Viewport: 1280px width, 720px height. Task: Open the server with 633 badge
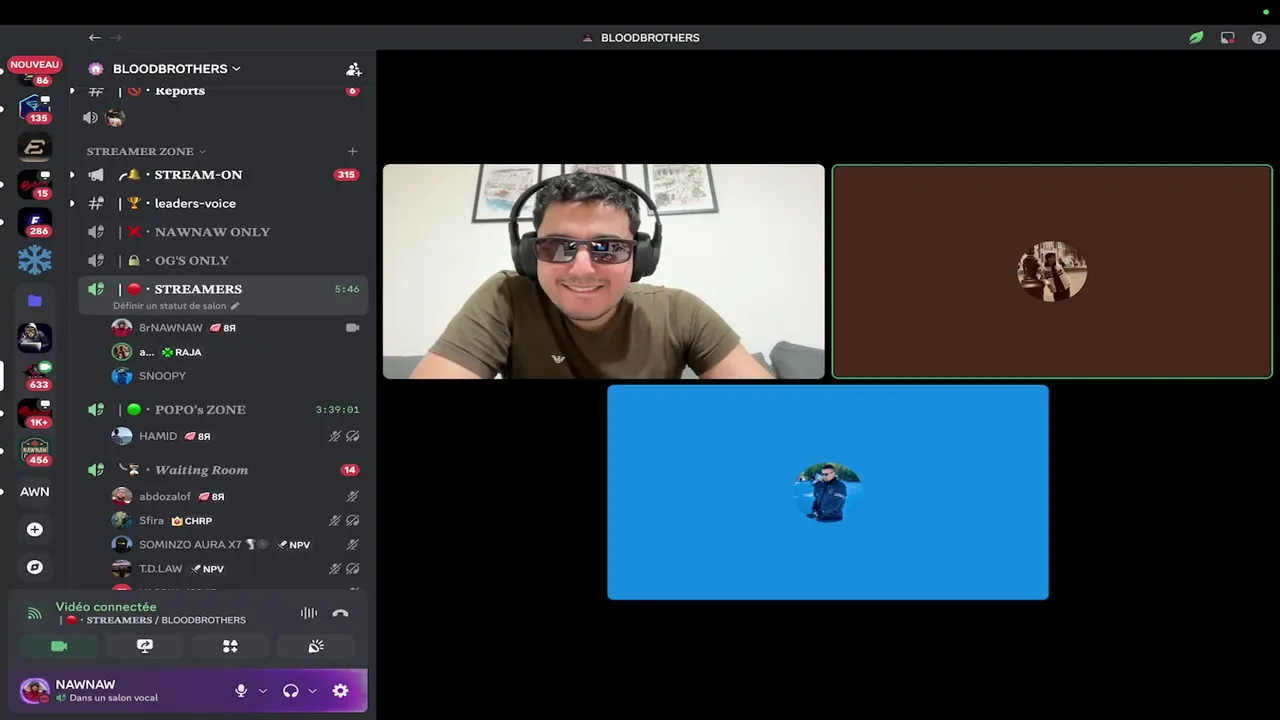click(x=35, y=375)
